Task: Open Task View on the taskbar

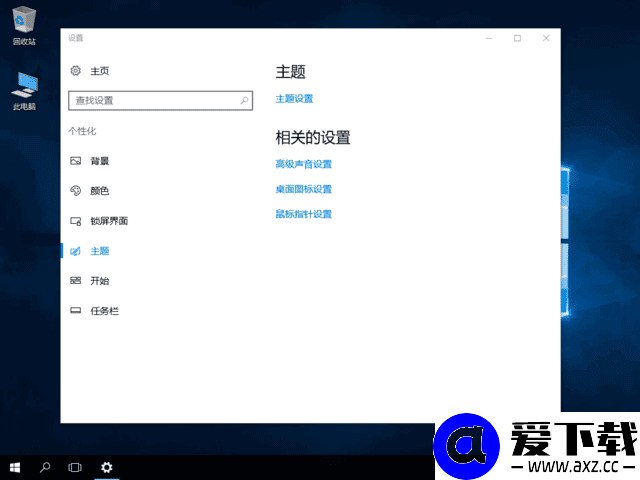Action: [75, 467]
